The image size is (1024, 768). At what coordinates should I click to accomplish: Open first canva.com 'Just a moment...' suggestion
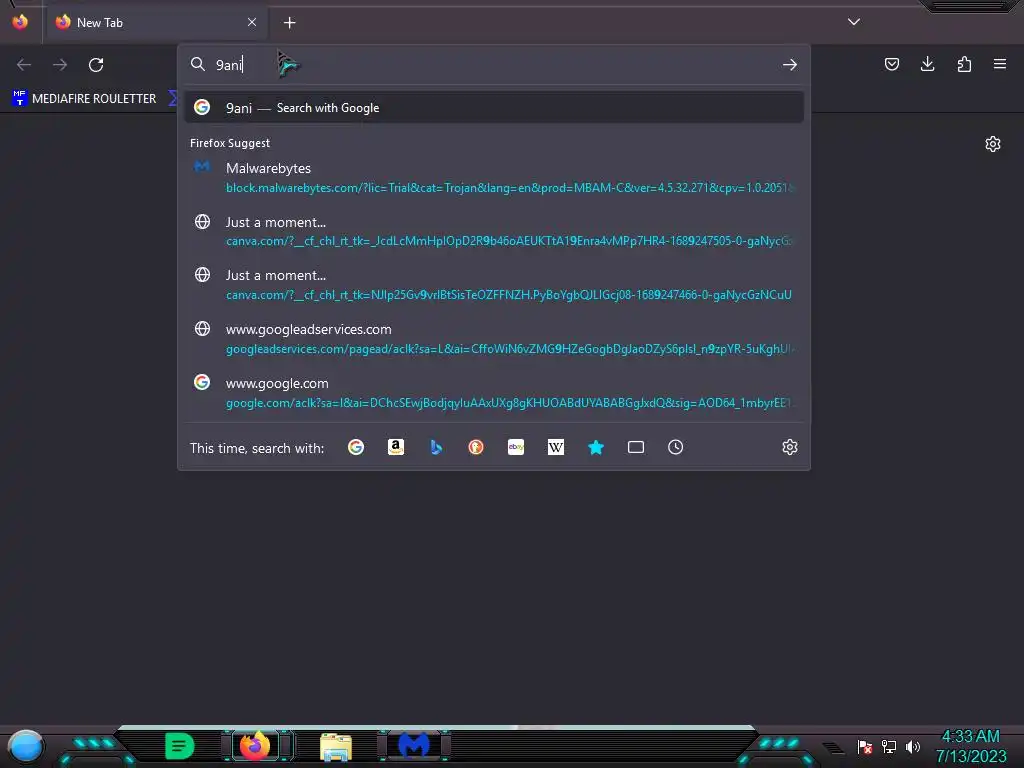pos(494,231)
